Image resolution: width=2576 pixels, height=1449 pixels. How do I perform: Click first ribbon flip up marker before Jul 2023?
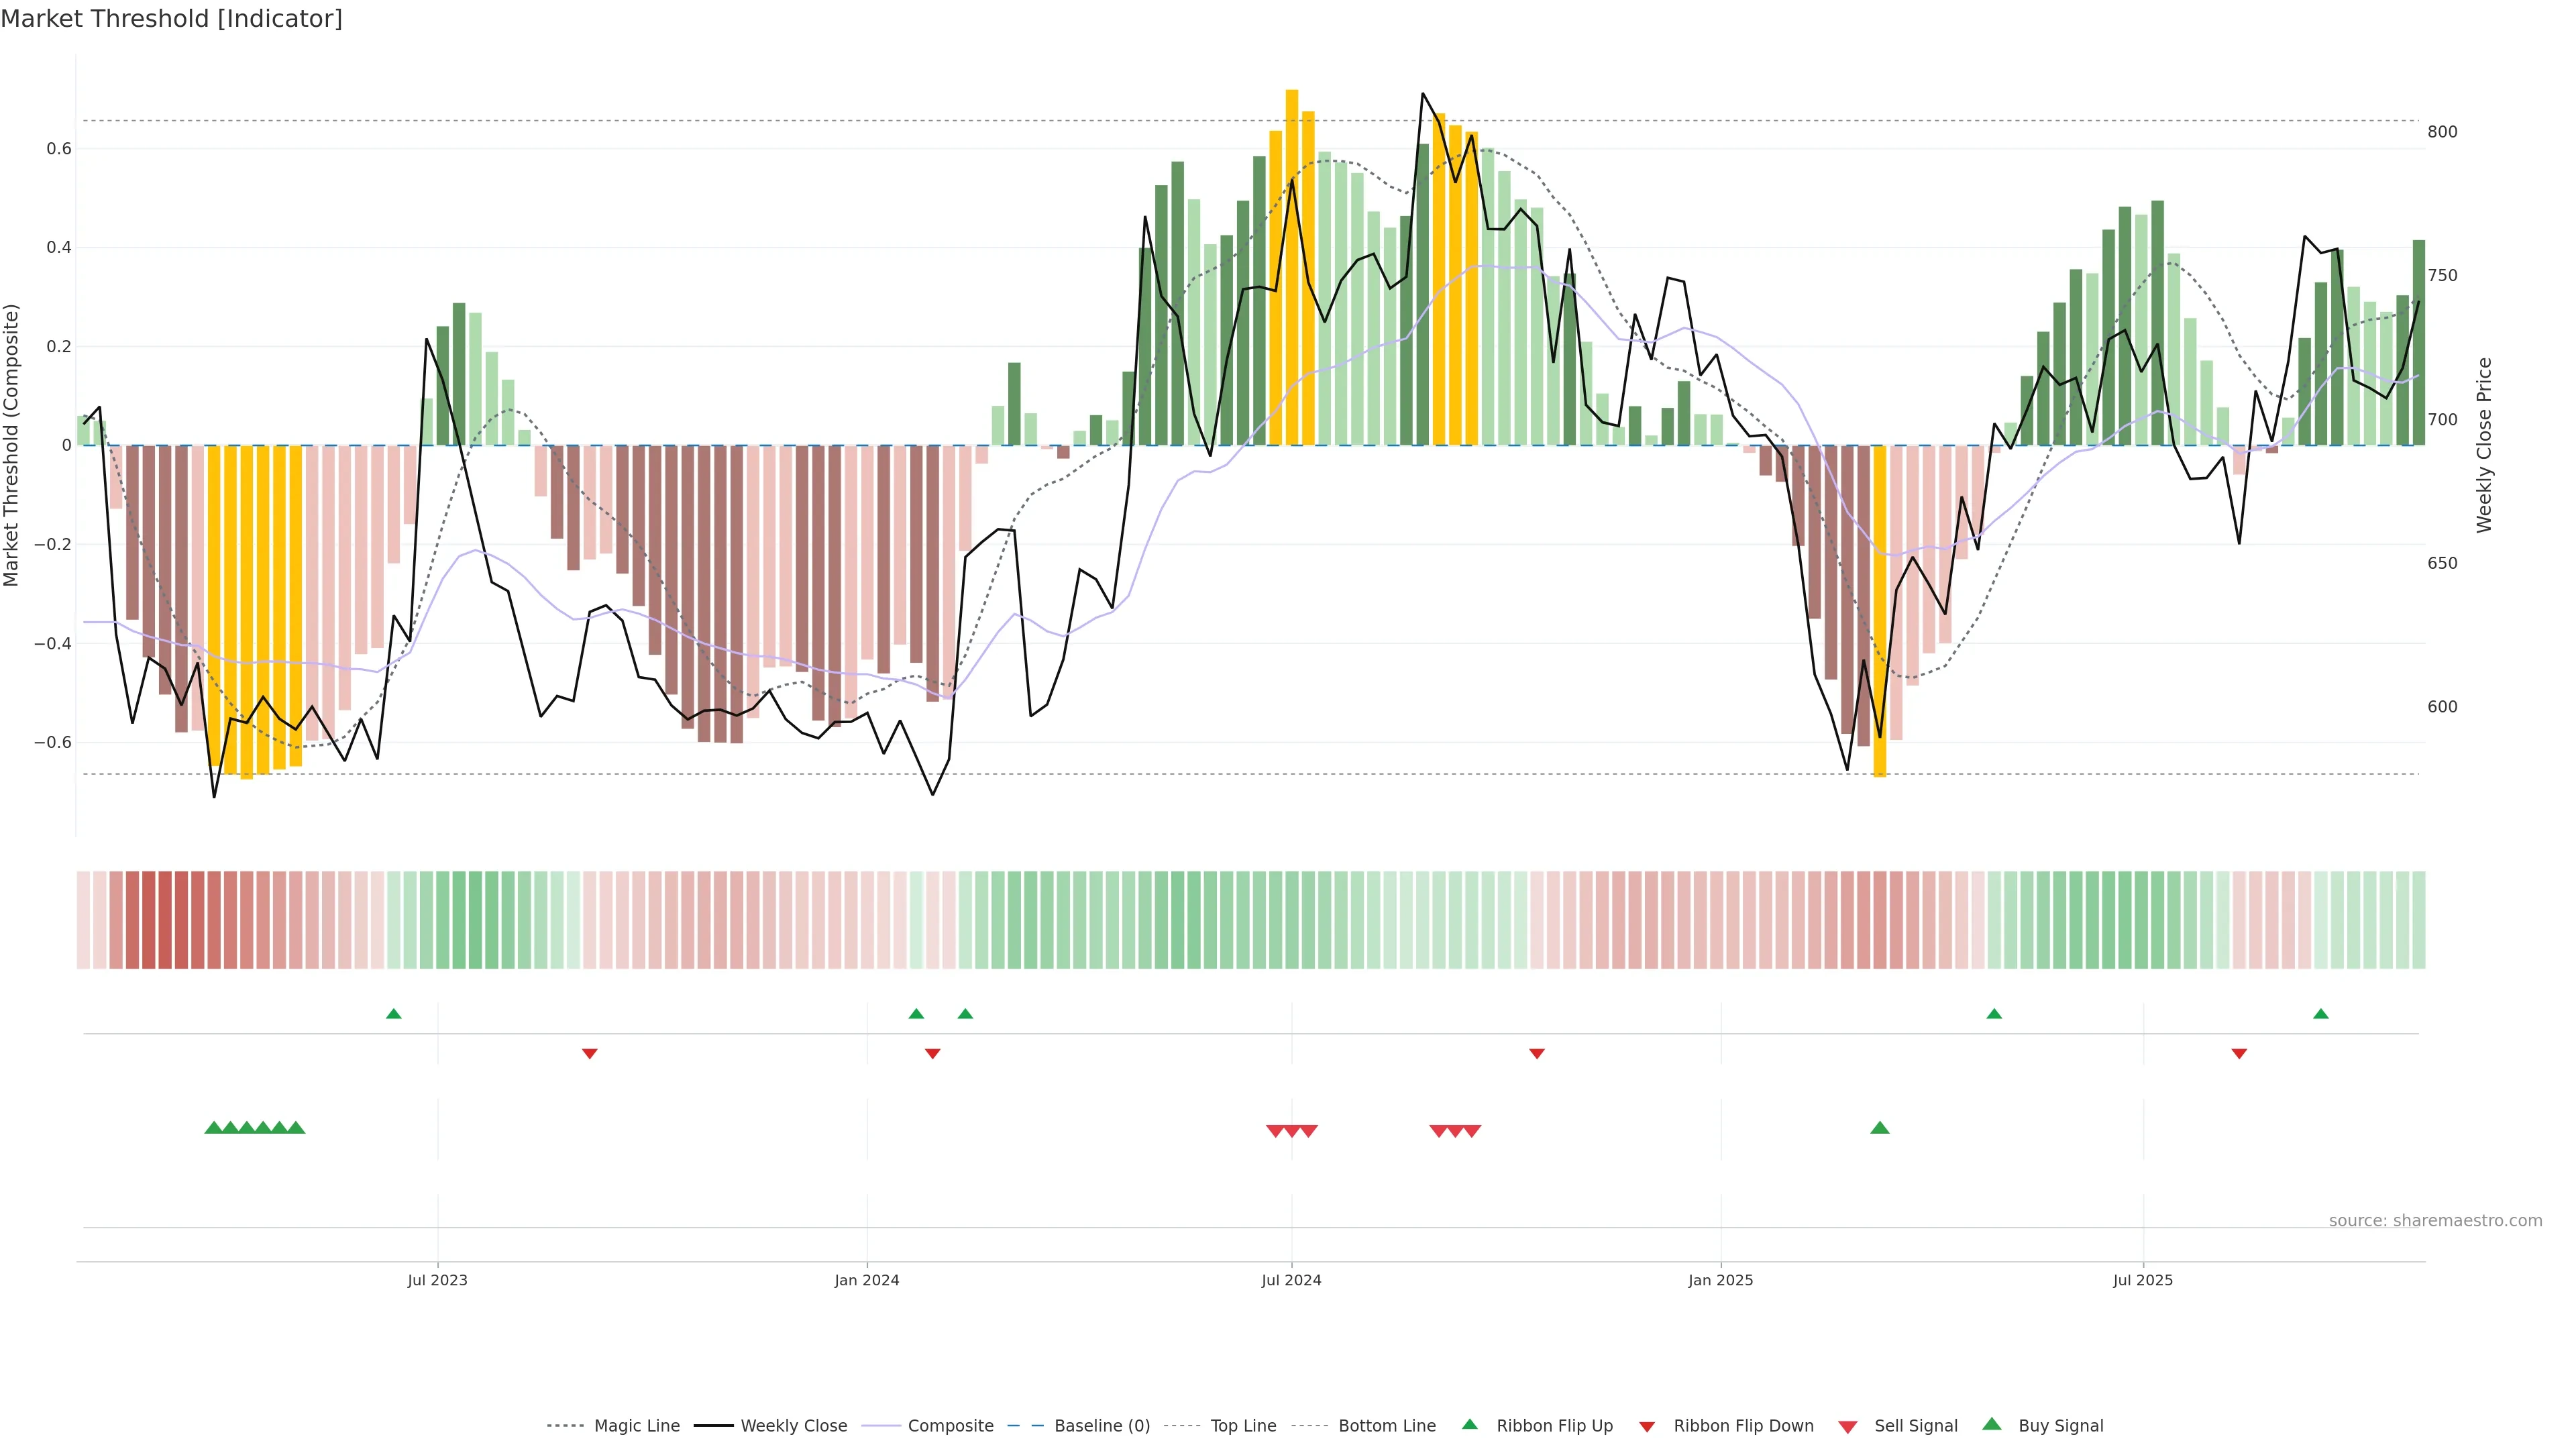click(393, 1014)
